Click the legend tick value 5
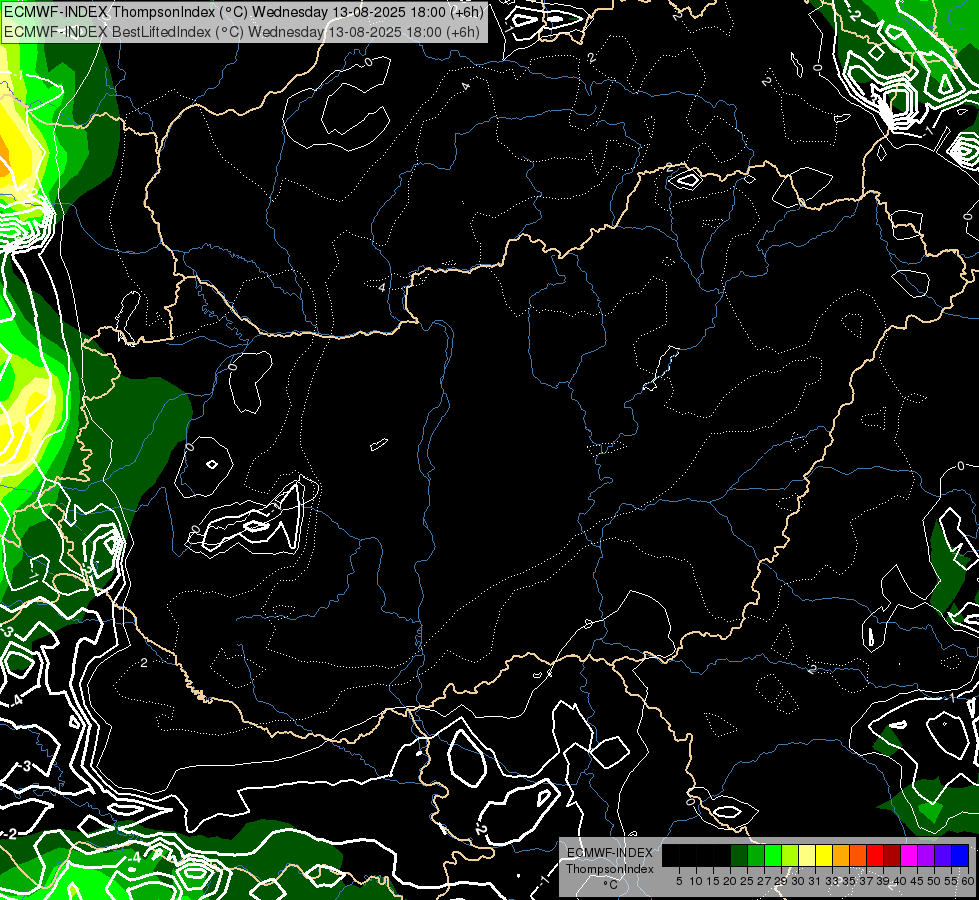Screen dimensions: 979x900 679,881
